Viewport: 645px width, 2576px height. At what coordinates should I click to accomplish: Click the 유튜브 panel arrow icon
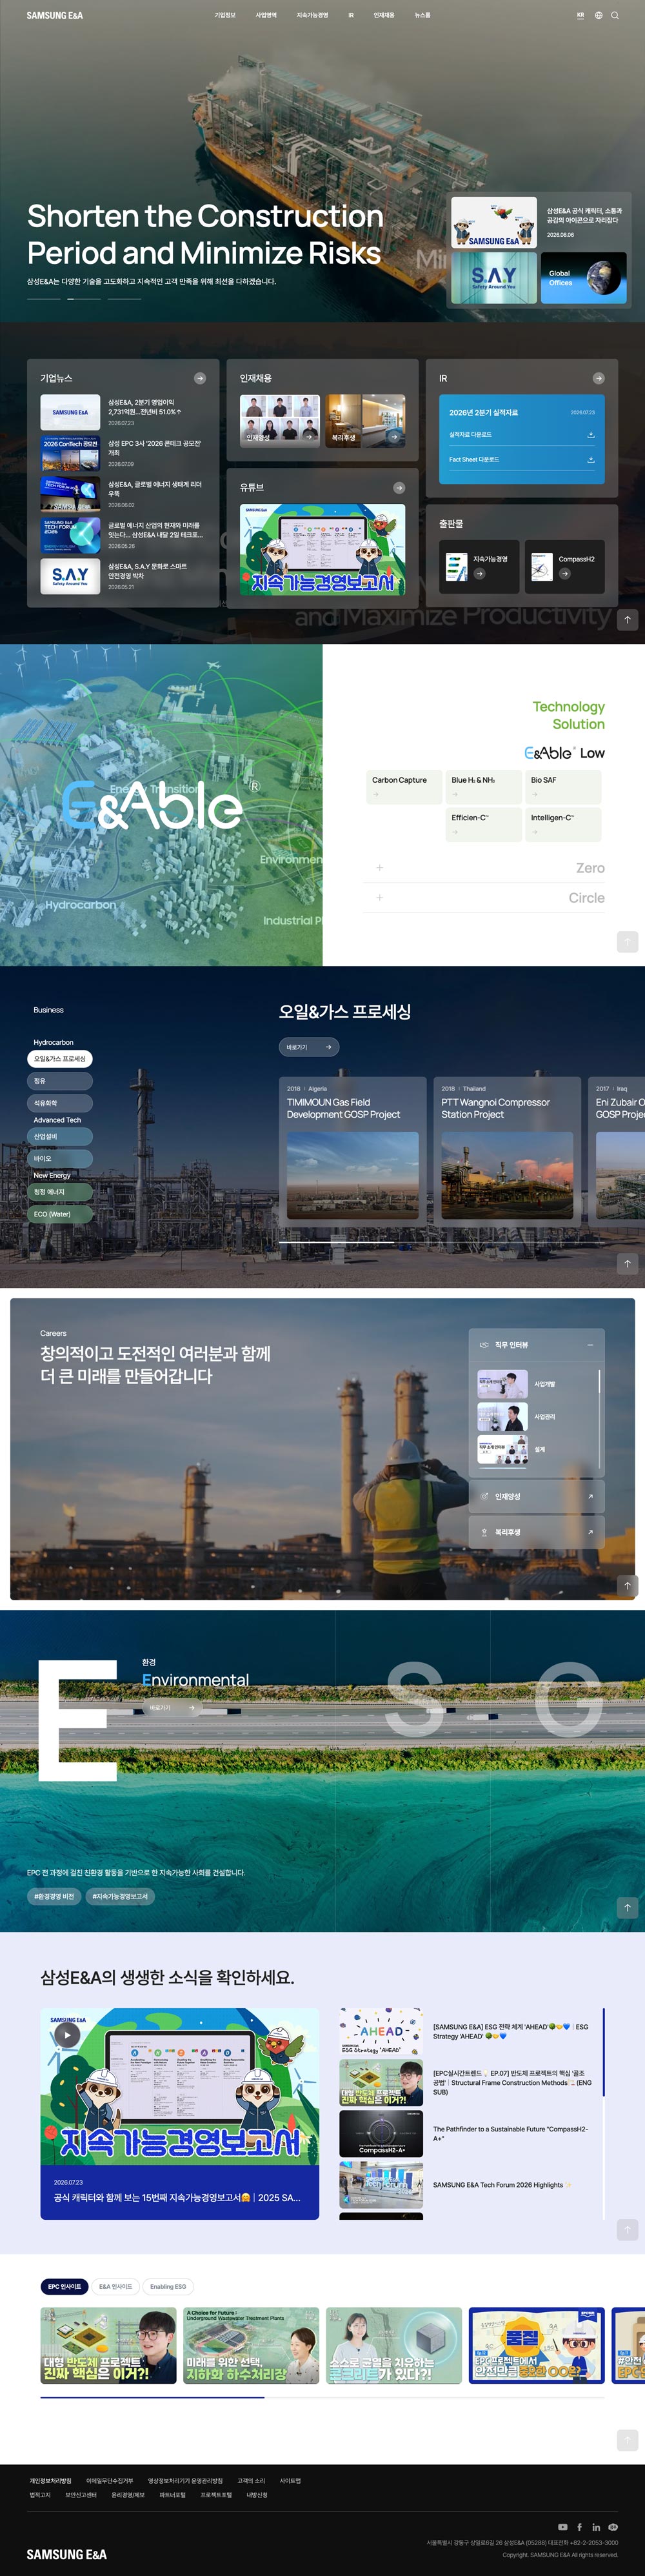point(399,488)
